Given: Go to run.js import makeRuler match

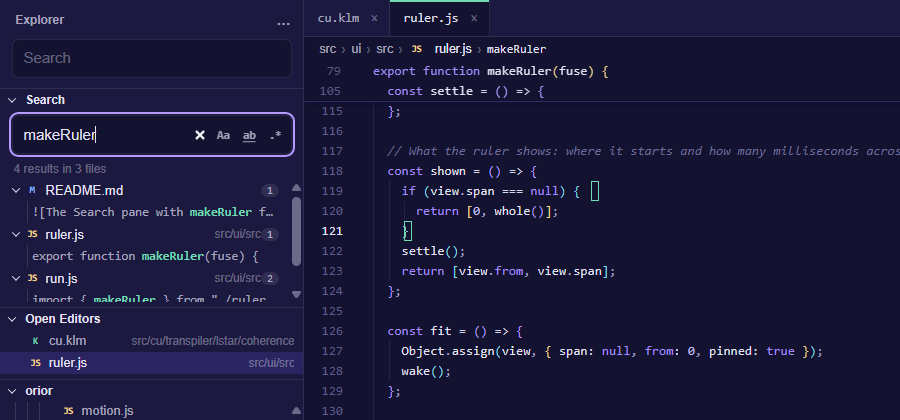Looking at the screenshot, I should click(149, 298).
